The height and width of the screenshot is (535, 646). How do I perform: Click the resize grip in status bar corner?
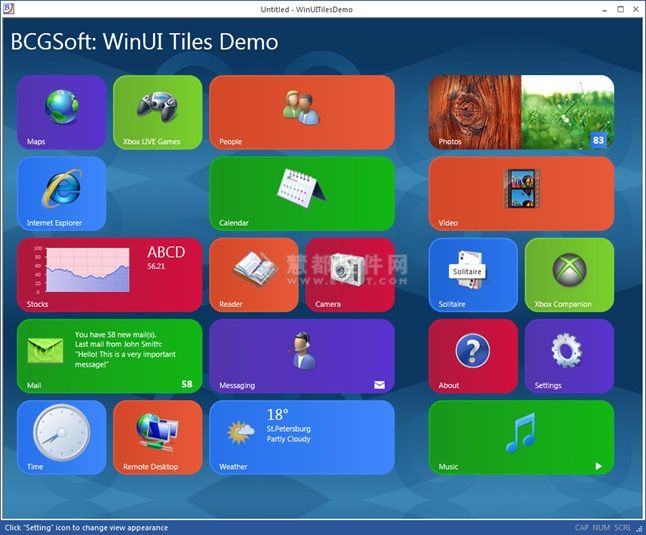pos(639,529)
